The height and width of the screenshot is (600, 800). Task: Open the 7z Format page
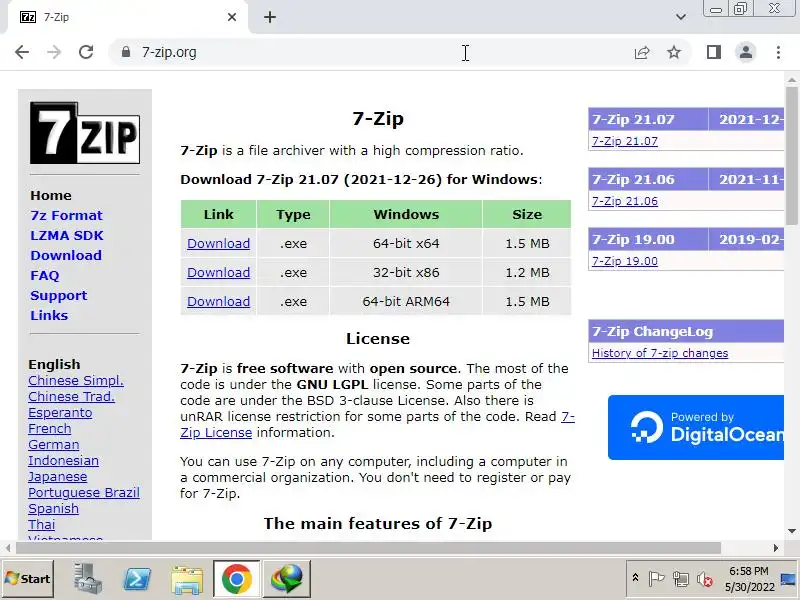tap(66, 215)
